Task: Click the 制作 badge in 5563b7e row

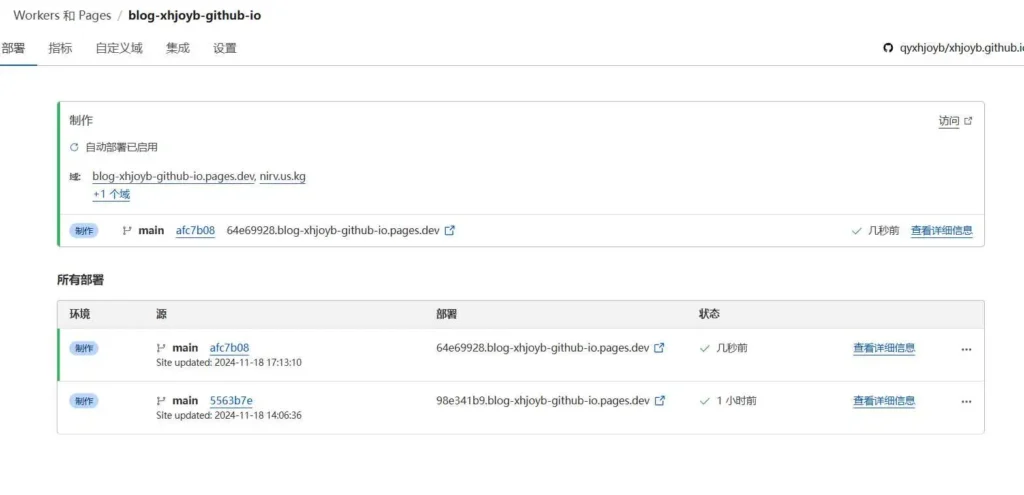Action: point(83,401)
